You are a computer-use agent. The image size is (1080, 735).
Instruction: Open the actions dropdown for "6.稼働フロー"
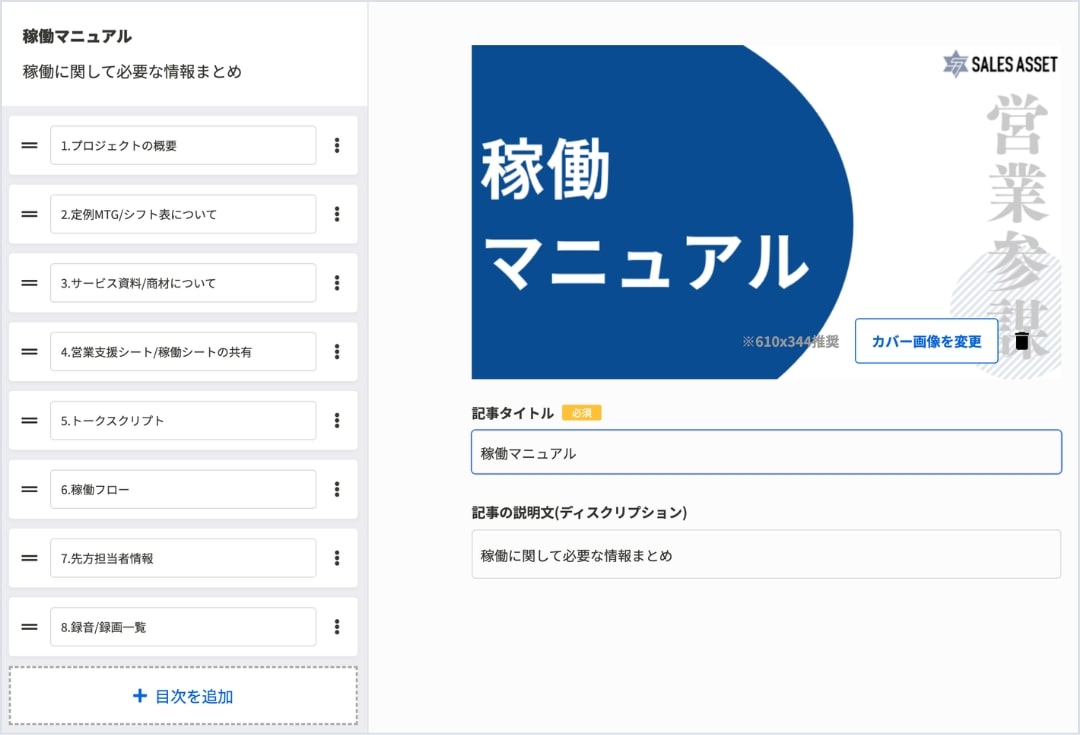338,489
